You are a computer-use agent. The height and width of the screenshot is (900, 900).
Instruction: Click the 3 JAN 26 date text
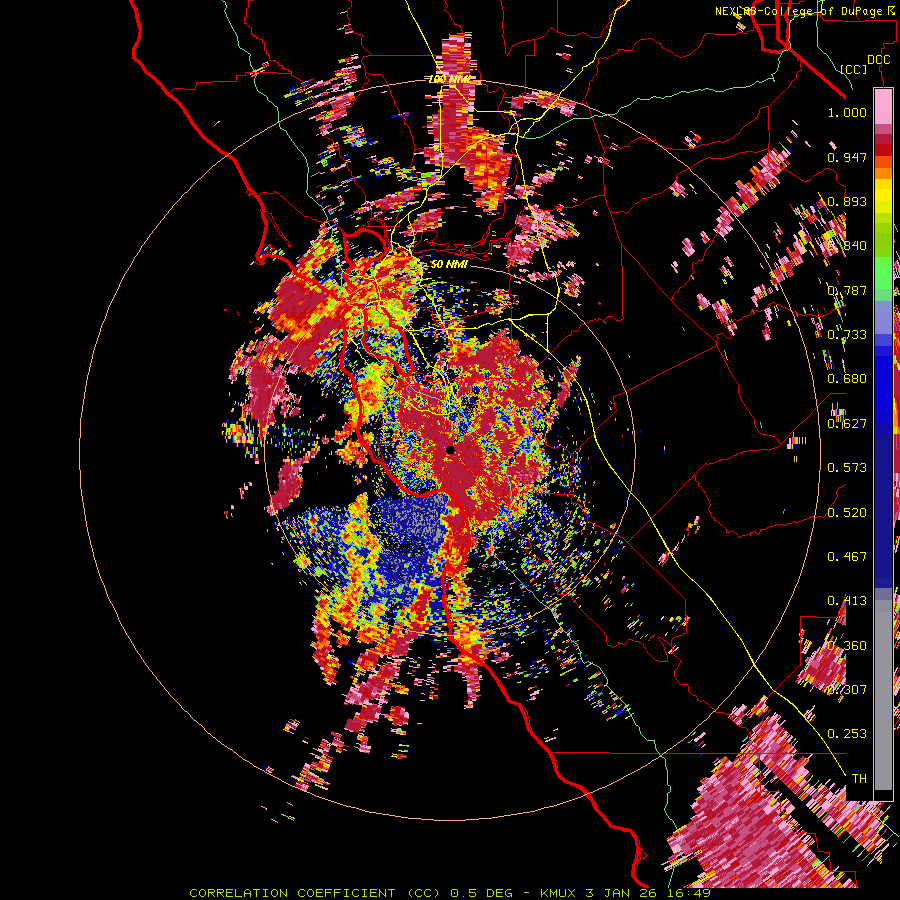(623, 893)
